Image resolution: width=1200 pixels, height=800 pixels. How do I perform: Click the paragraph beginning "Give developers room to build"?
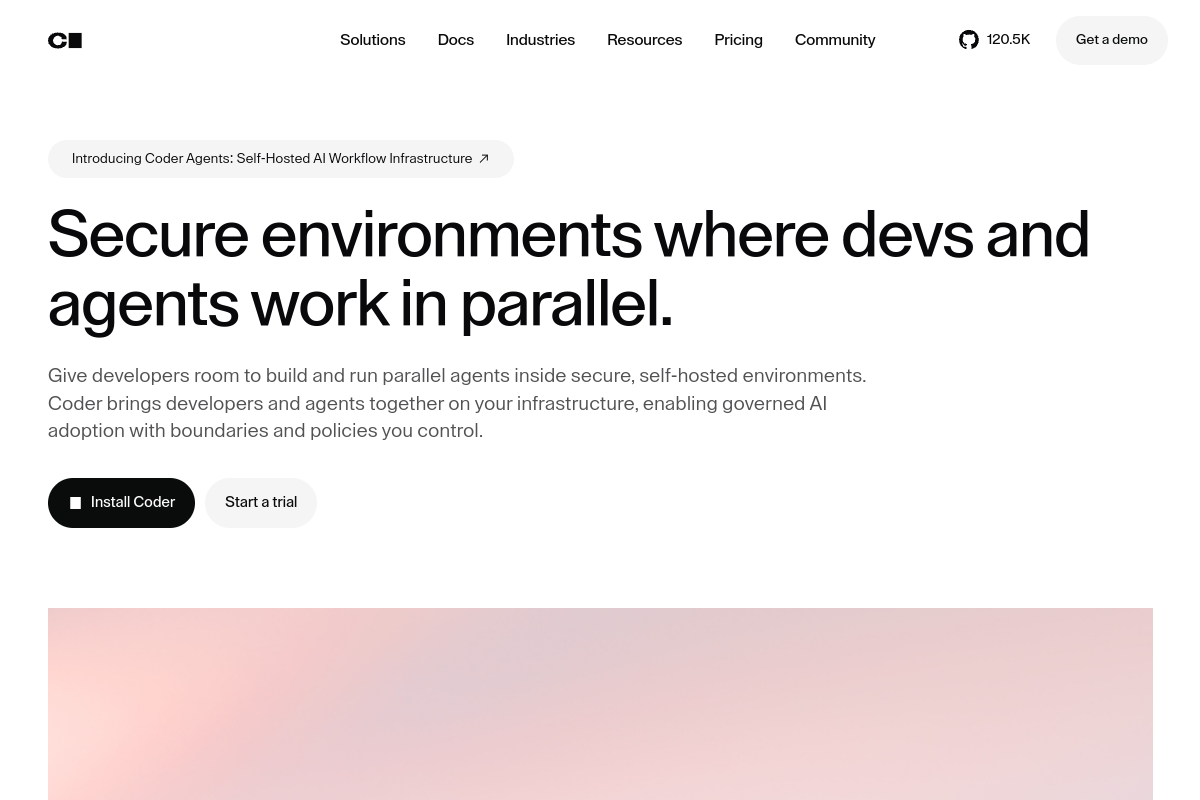[457, 403]
